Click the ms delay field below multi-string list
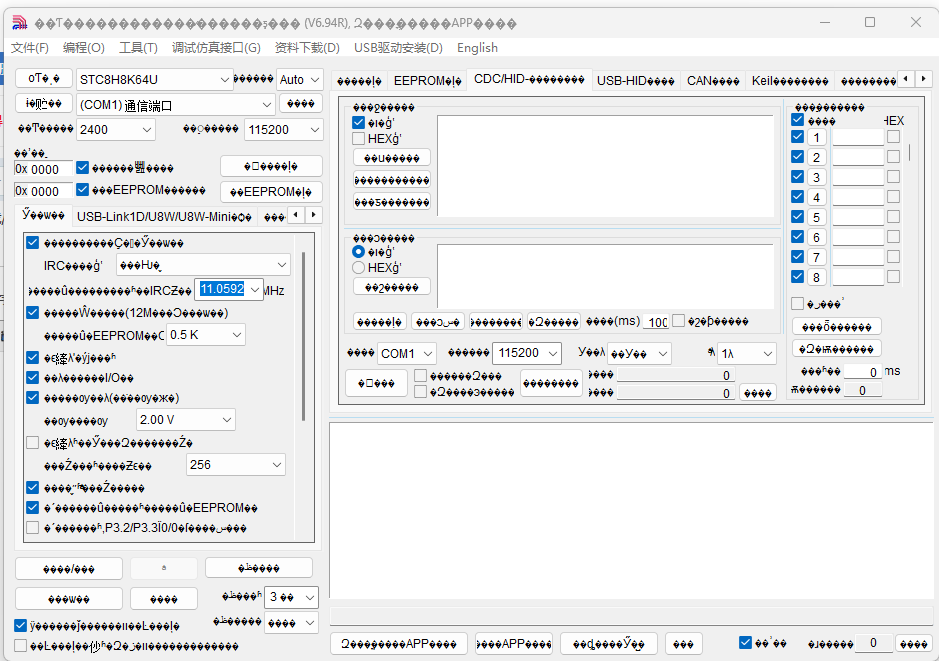Viewport: 939px width, 661px height. coord(863,372)
